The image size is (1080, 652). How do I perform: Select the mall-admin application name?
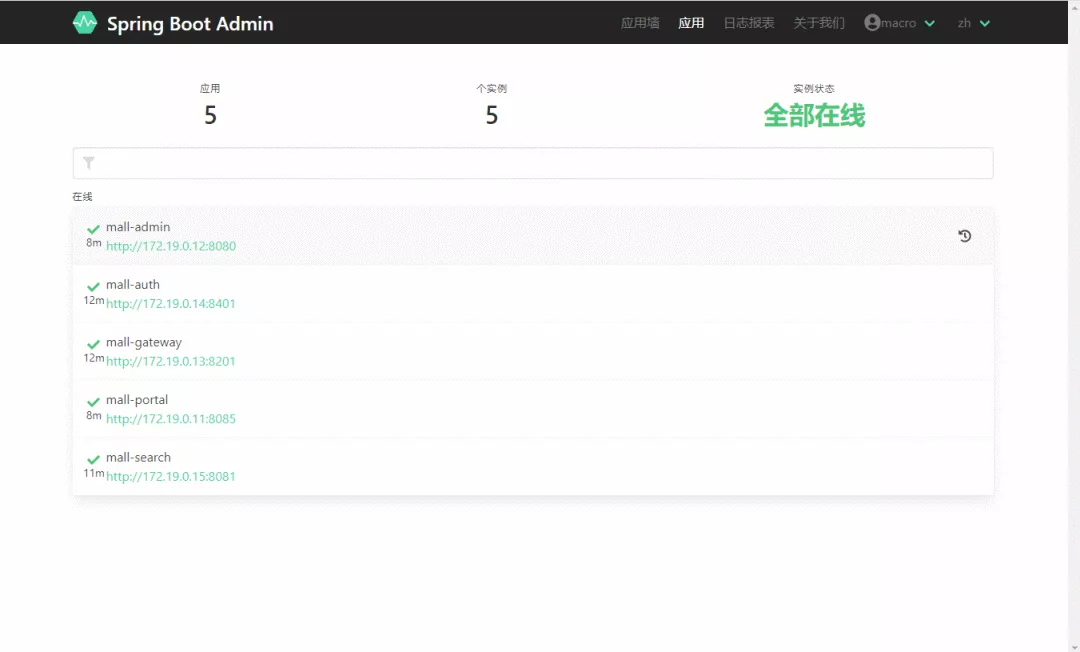coord(138,227)
